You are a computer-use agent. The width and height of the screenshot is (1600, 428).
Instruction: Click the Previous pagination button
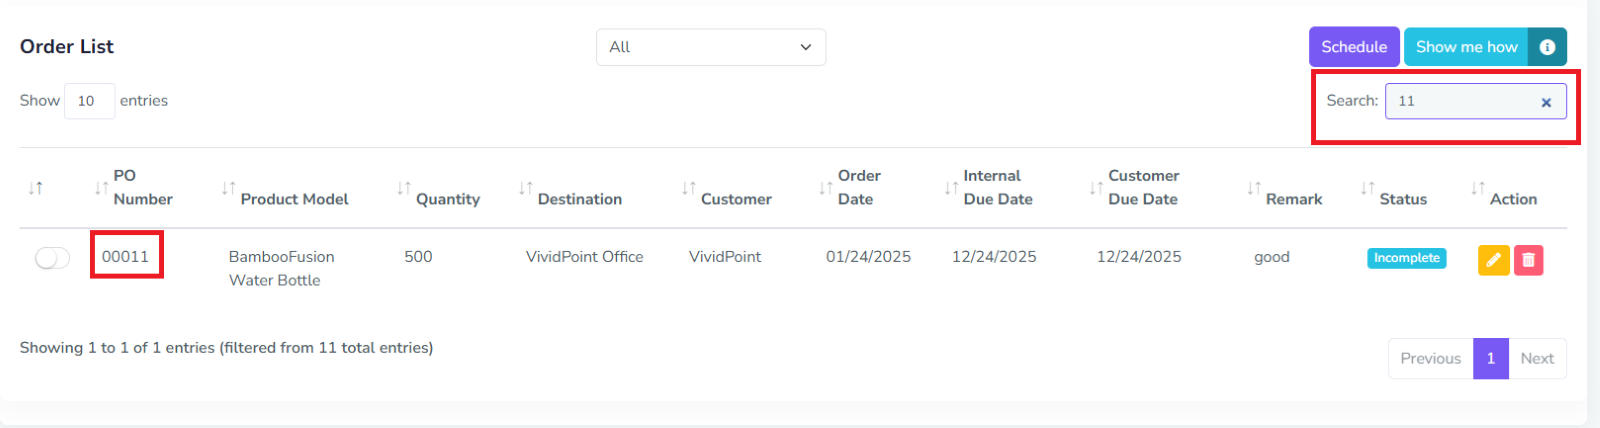point(1430,358)
